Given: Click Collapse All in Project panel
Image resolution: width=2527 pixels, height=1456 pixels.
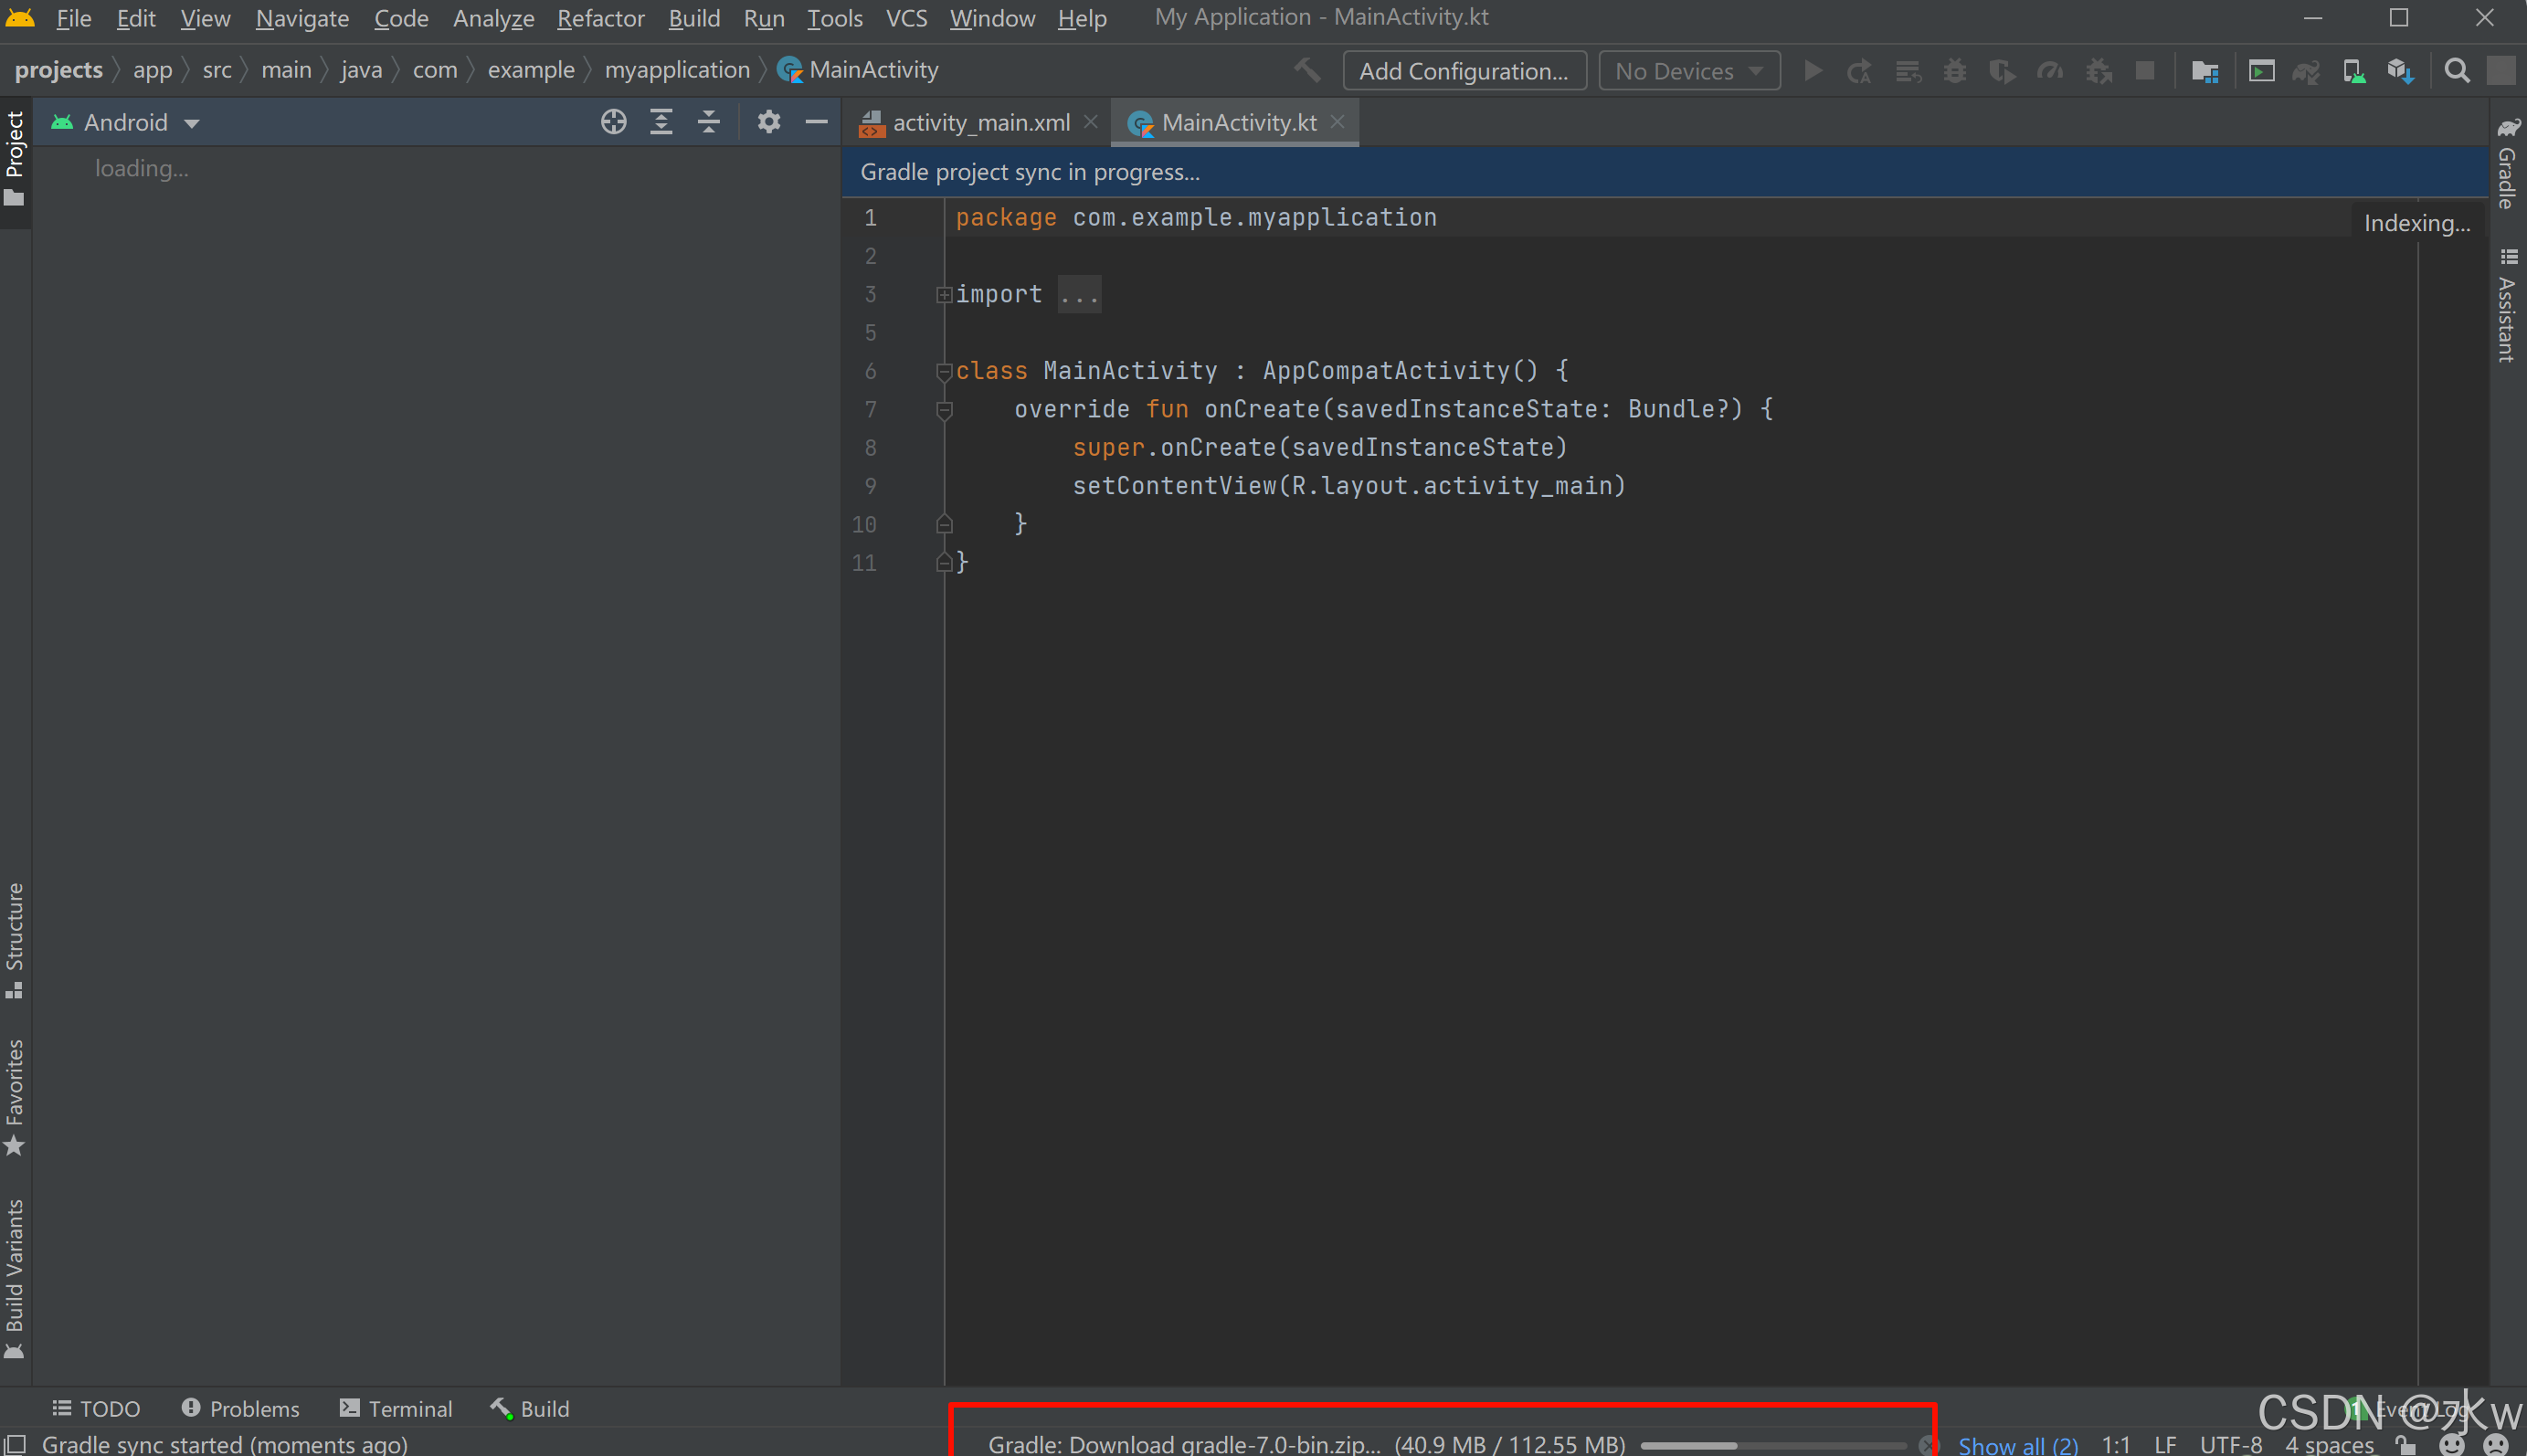Looking at the screenshot, I should coord(709,122).
